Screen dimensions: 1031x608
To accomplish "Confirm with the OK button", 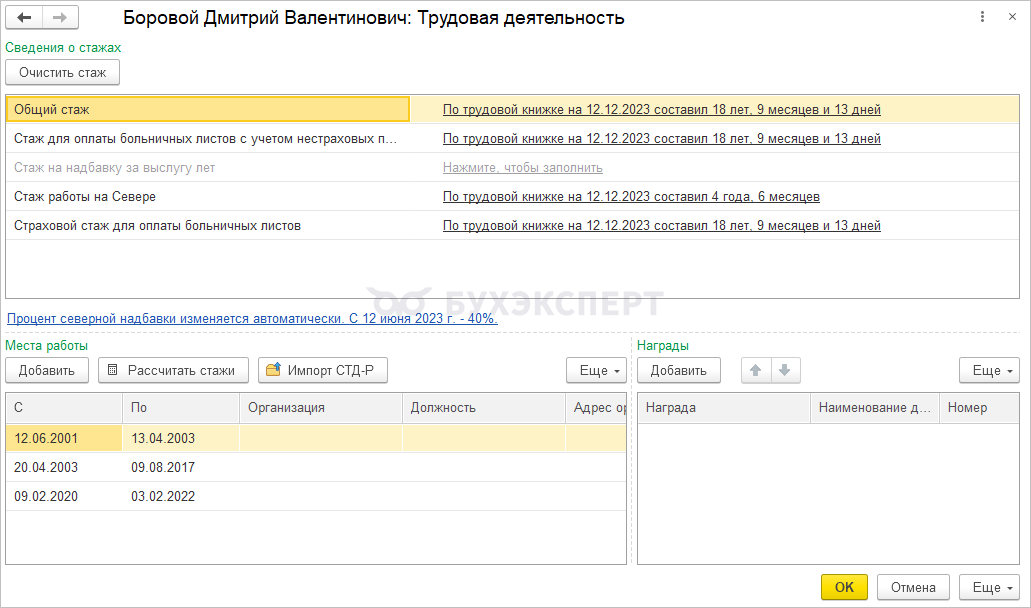I will 844,588.
